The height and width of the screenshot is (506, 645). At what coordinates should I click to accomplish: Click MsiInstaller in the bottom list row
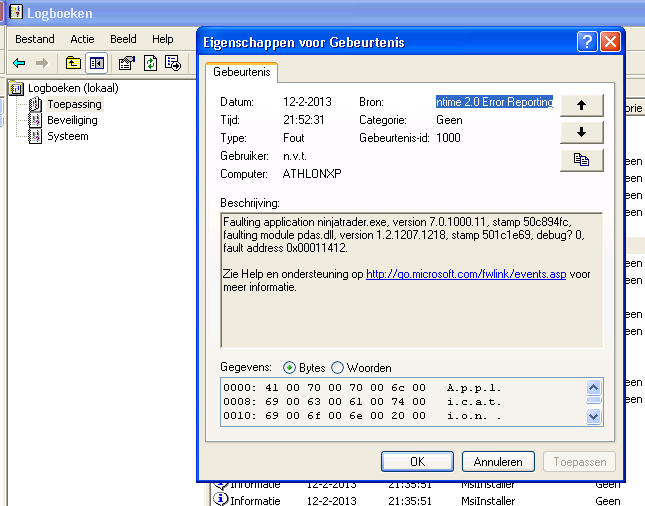click(x=488, y=501)
